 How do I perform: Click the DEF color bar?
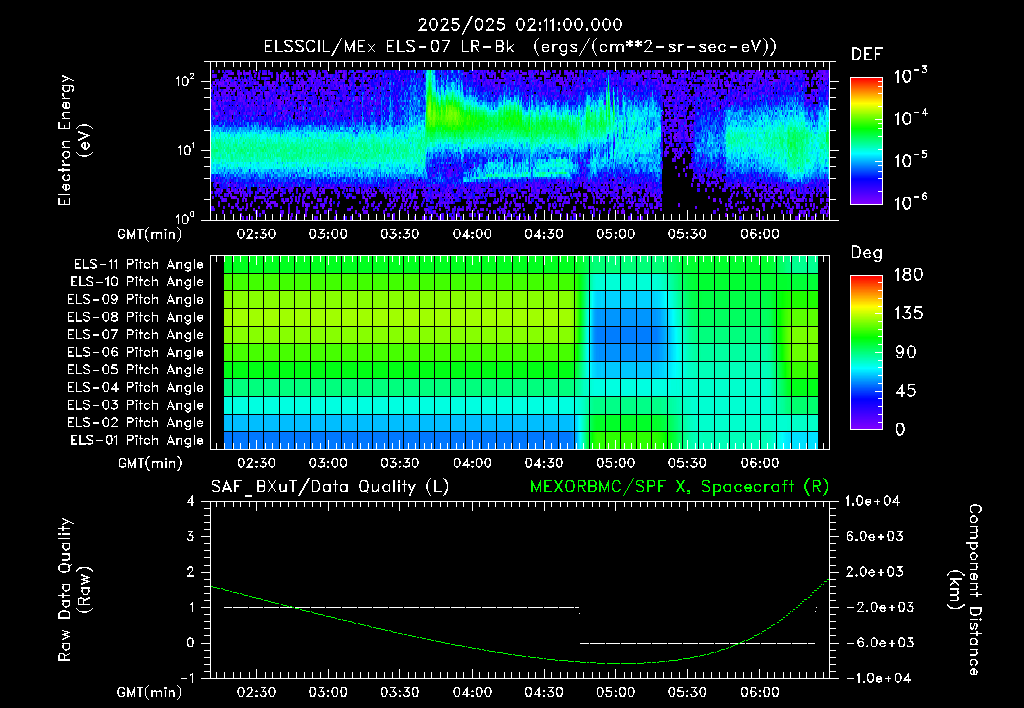pos(866,141)
